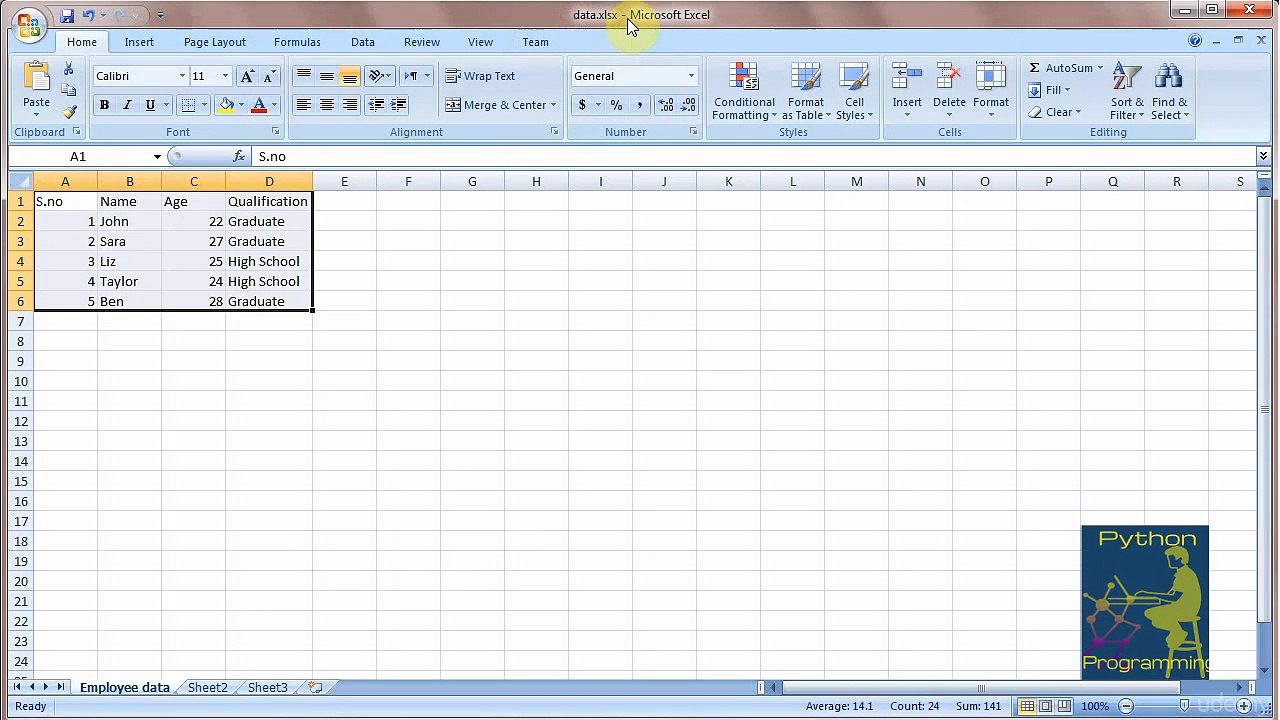1280x720 pixels.
Task: Align cell text left
Action: pyautogui.click(x=303, y=104)
